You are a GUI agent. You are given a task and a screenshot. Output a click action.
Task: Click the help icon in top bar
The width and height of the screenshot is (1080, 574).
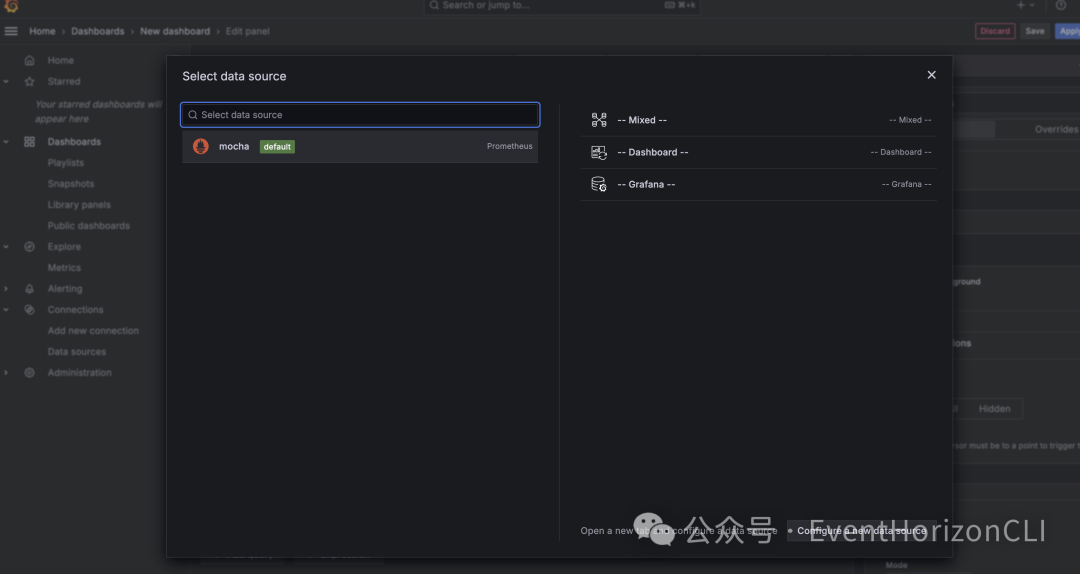pos(1061,6)
